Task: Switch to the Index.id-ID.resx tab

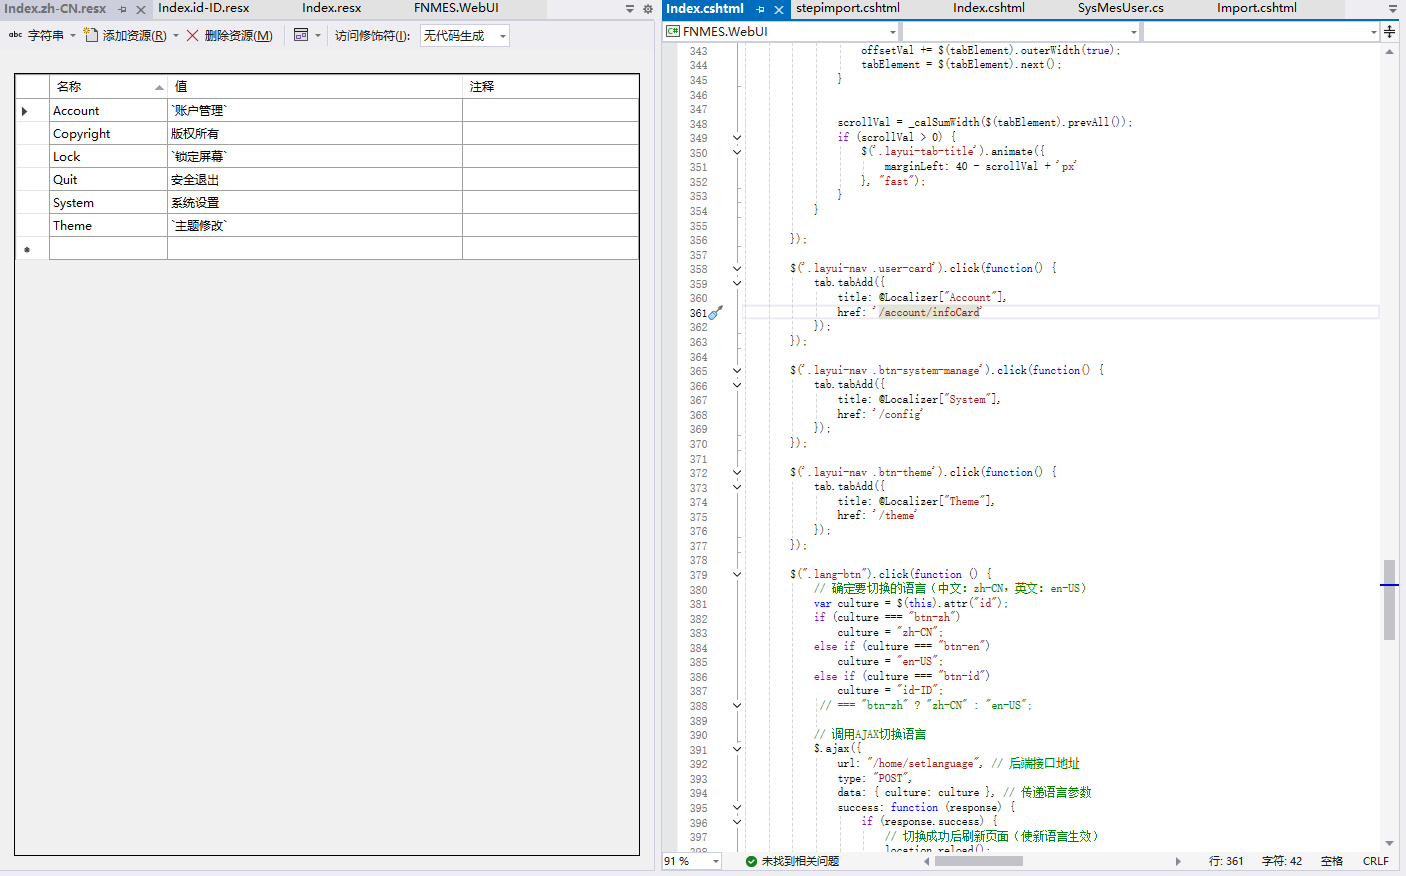Action: [204, 8]
